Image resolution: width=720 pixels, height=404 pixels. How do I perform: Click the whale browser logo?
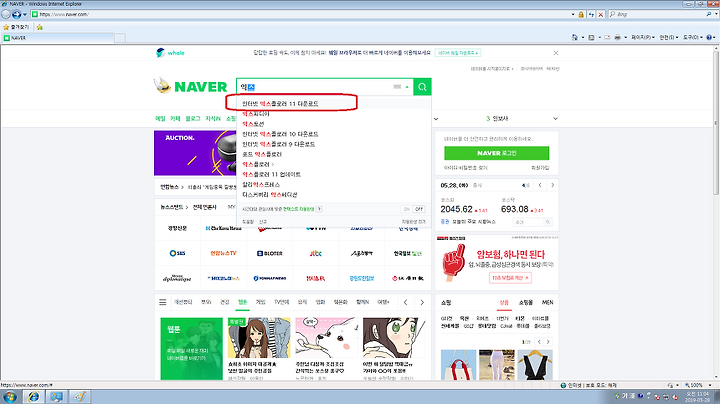[x=170, y=53]
